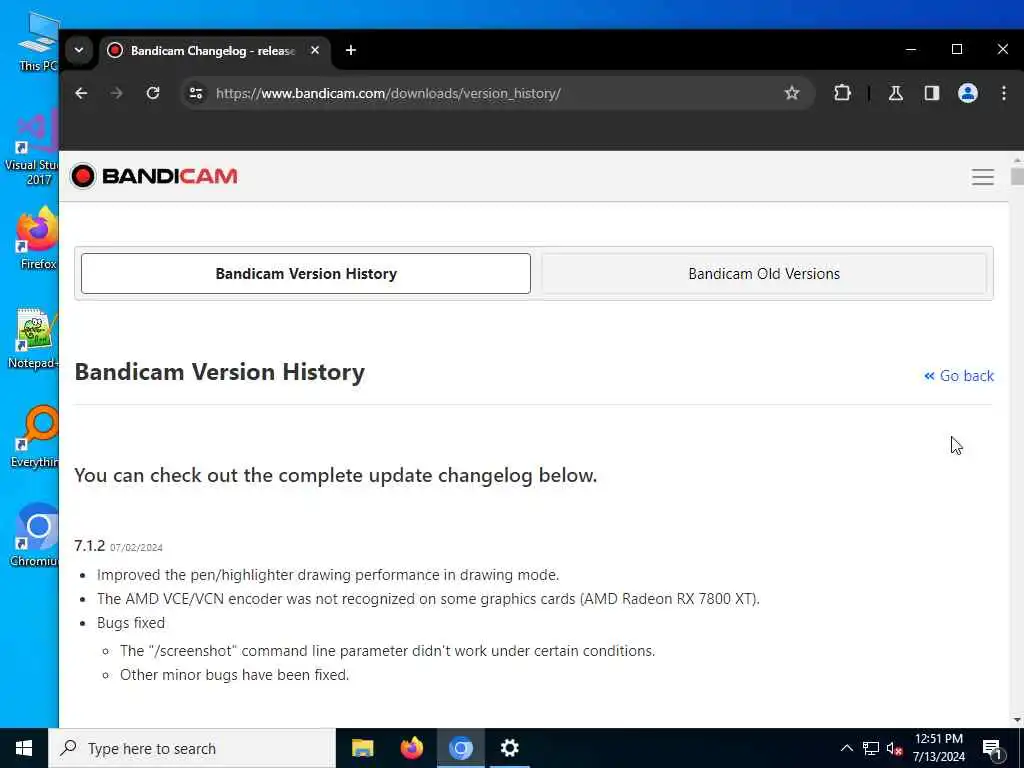Click the muted volume tray icon
Screen dimensions: 1024x768
pyautogui.click(x=894, y=748)
